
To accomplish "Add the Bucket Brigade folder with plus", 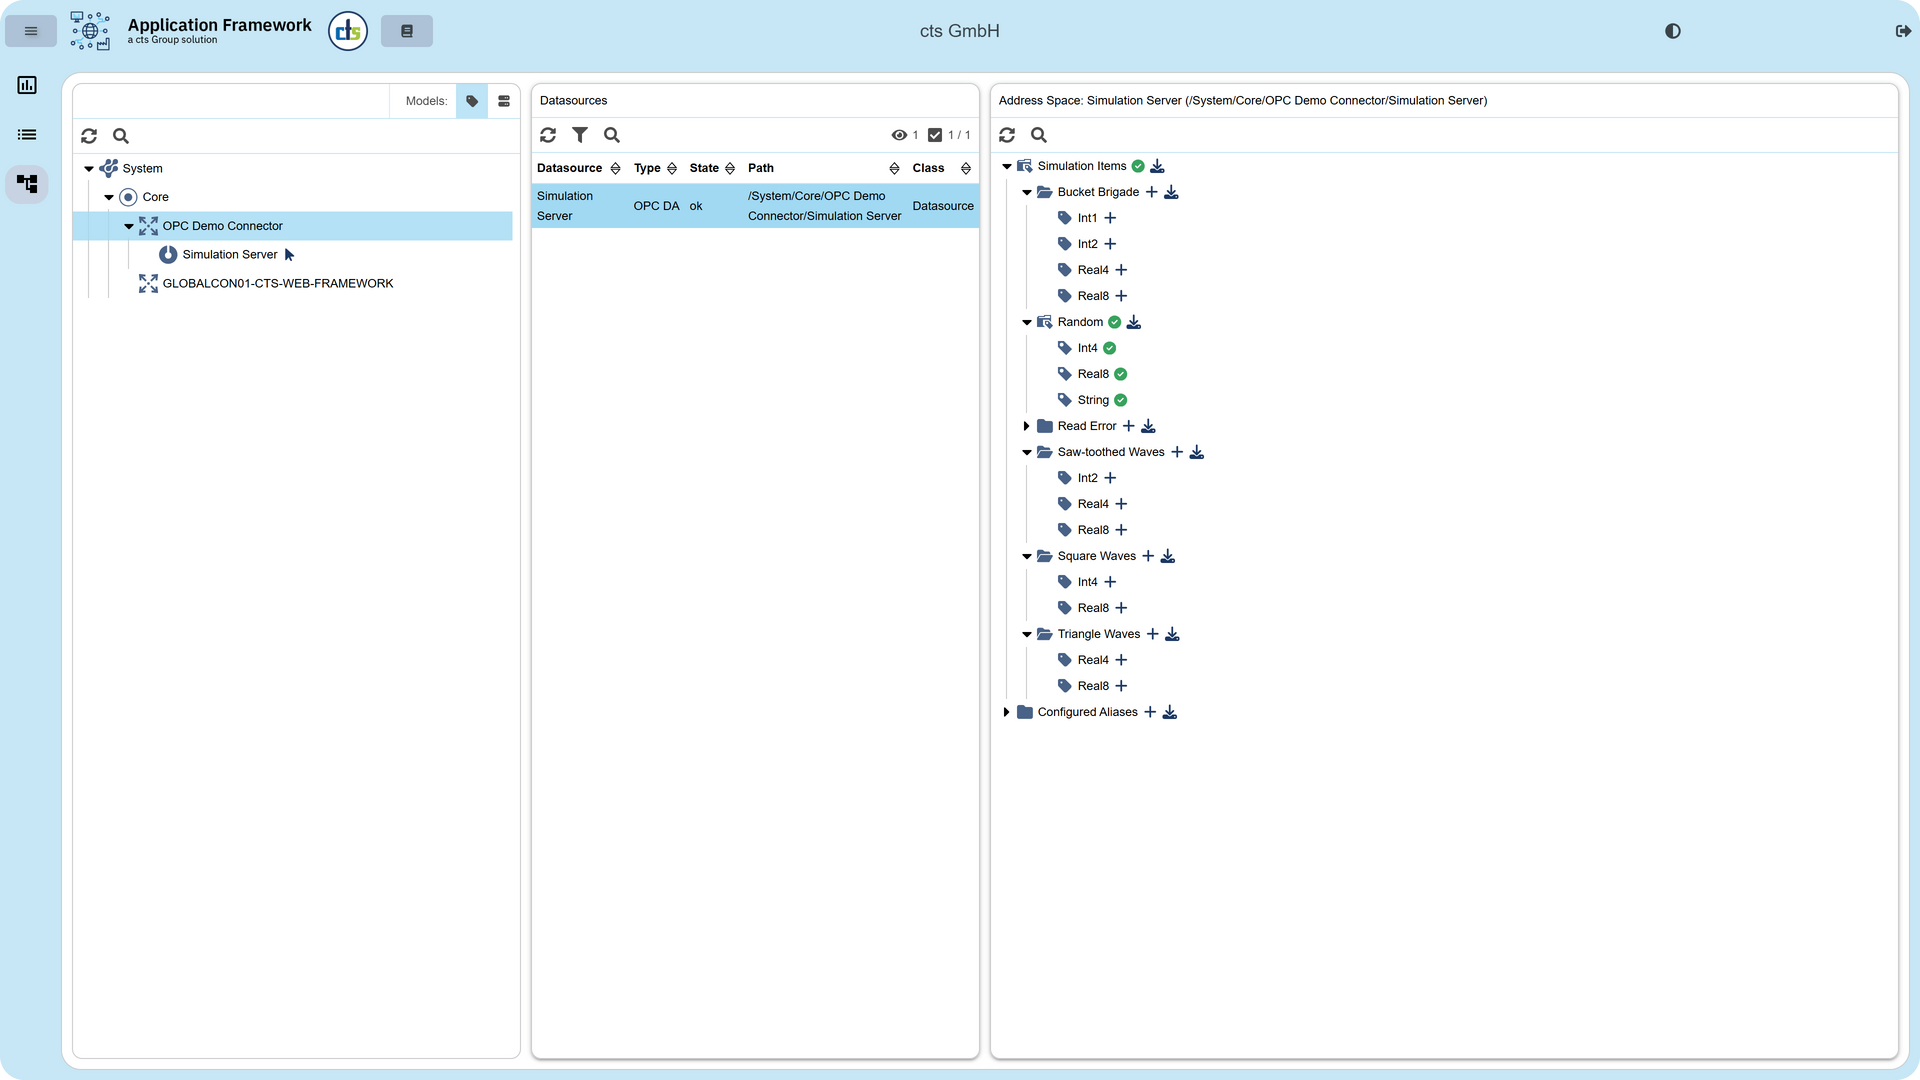I will [1151, 192].
